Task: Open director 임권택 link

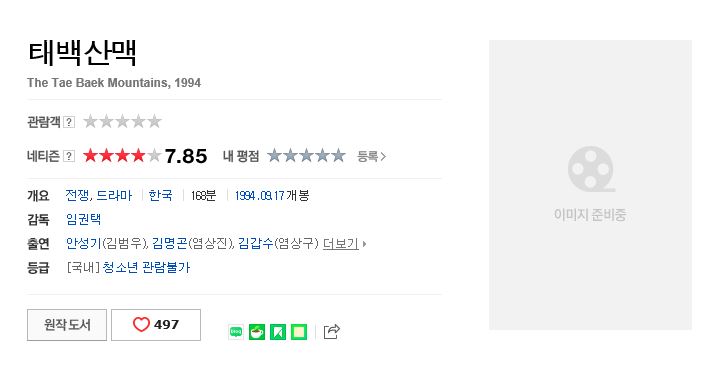Action: pyautogui.click(x=84, y=219)
